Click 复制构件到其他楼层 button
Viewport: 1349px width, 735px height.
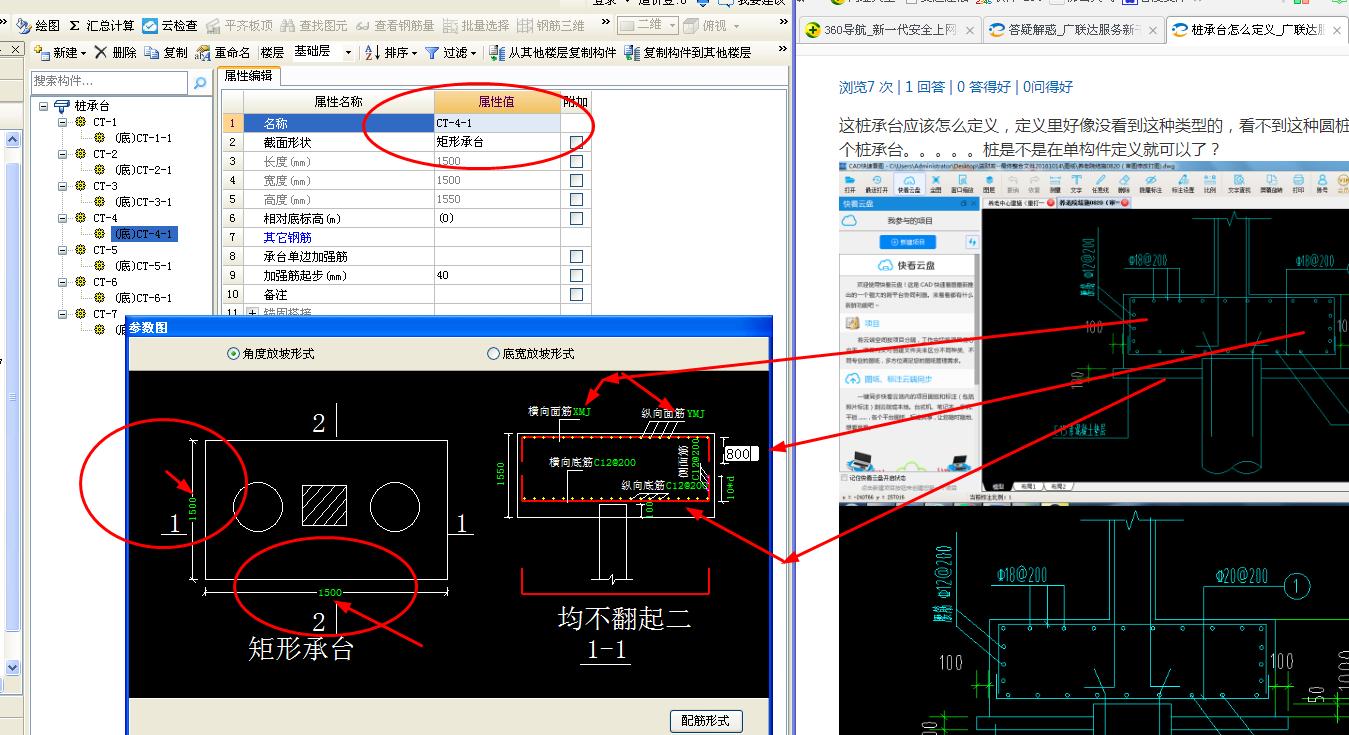(688, 52)
